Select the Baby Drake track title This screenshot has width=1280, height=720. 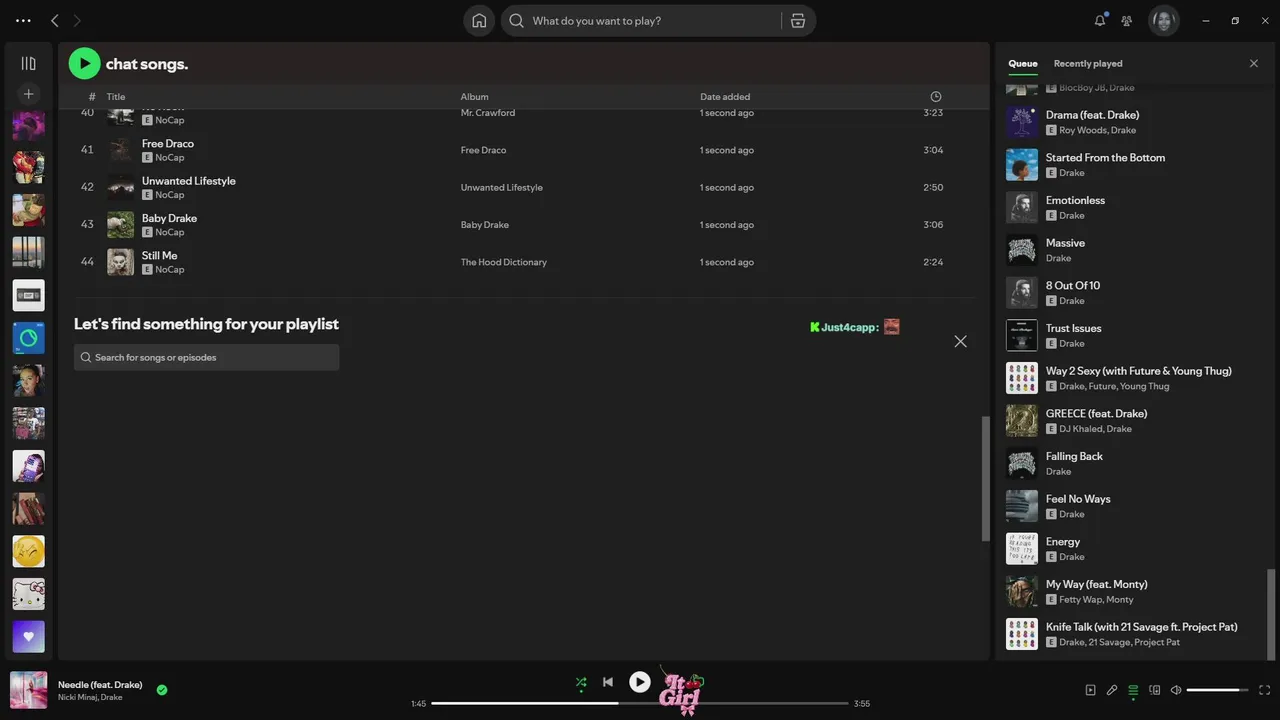click(x=169, y=218)
